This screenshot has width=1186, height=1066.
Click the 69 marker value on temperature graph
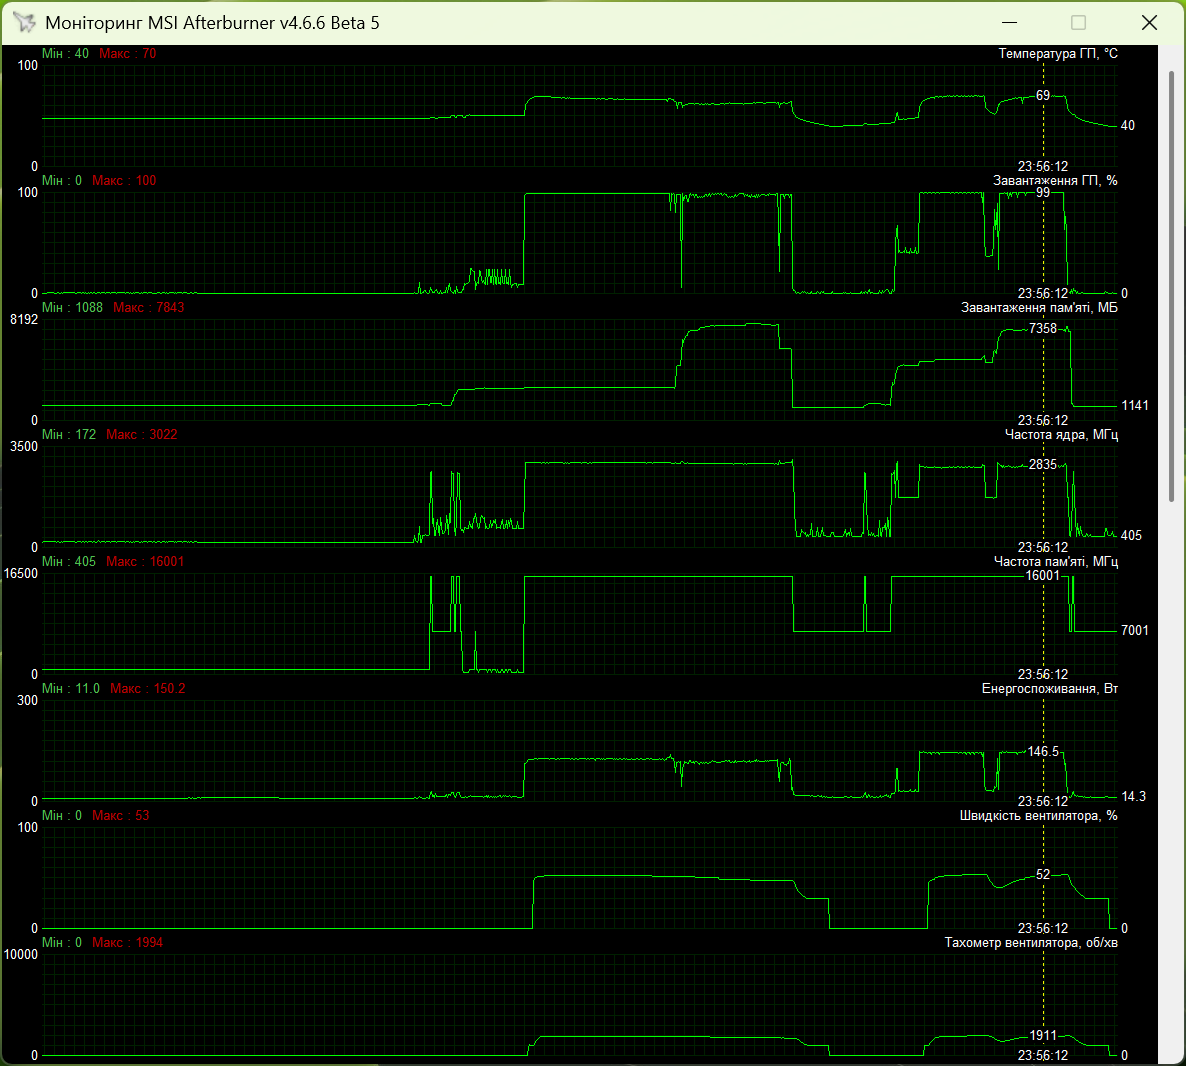tap(1043, 96)
